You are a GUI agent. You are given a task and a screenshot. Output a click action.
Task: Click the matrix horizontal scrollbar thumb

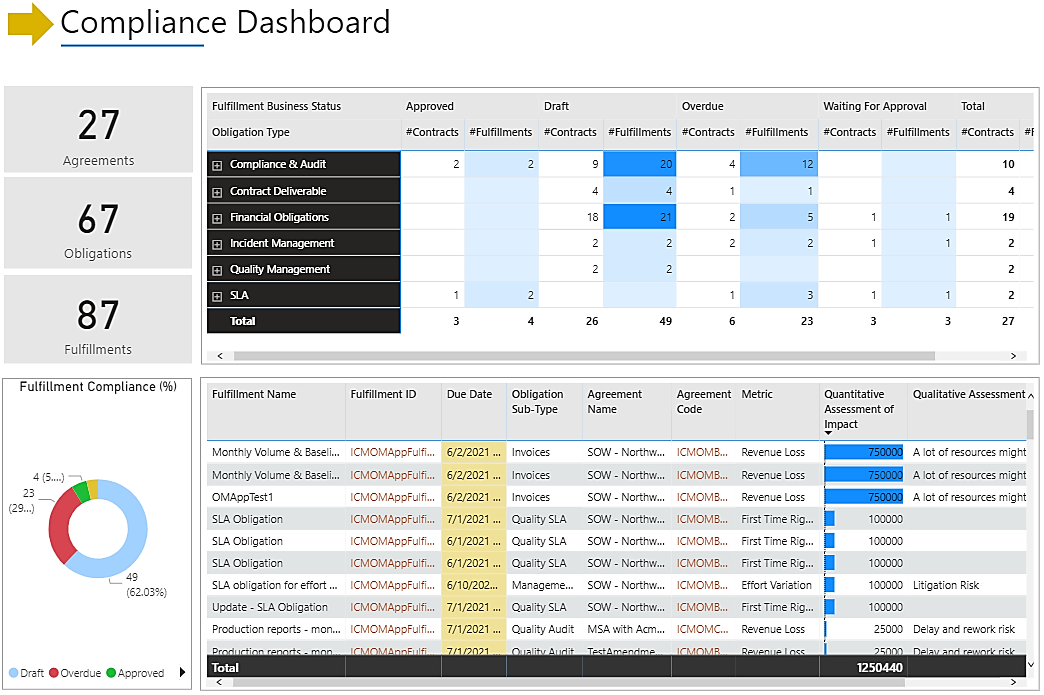pyautogui.click(x=584, y=355)
